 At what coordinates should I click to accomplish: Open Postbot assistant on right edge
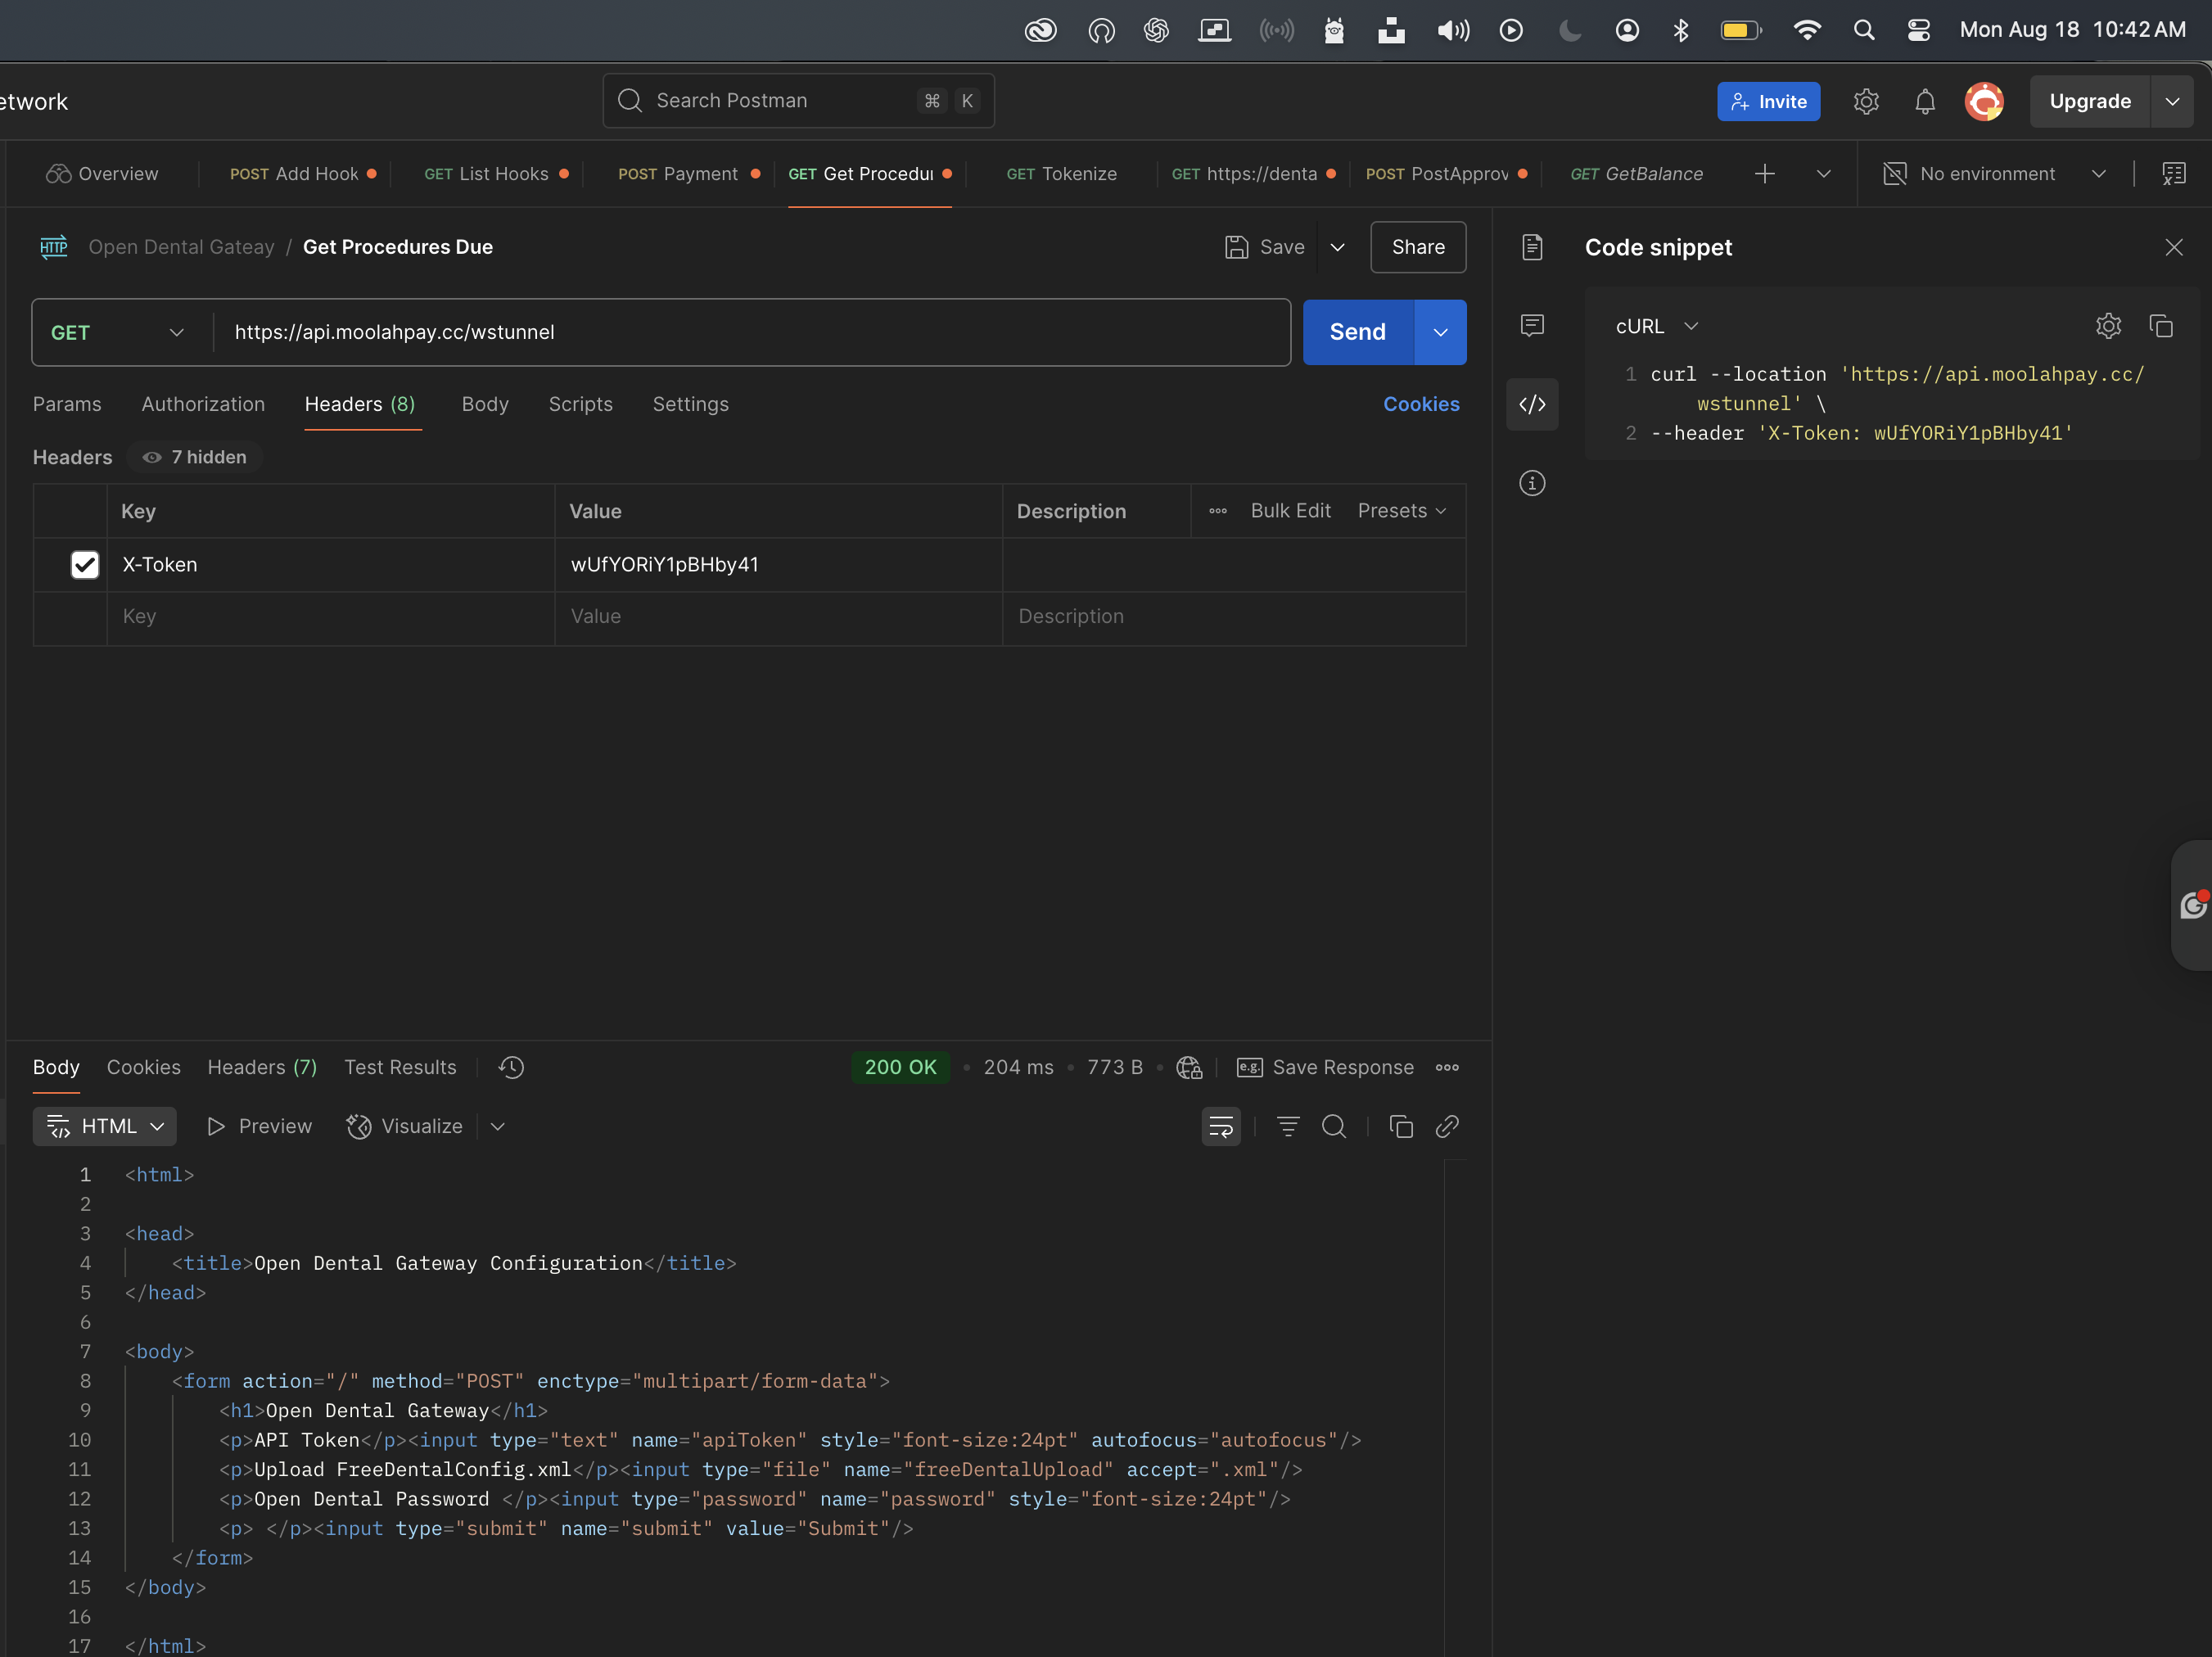point(2193,905)
